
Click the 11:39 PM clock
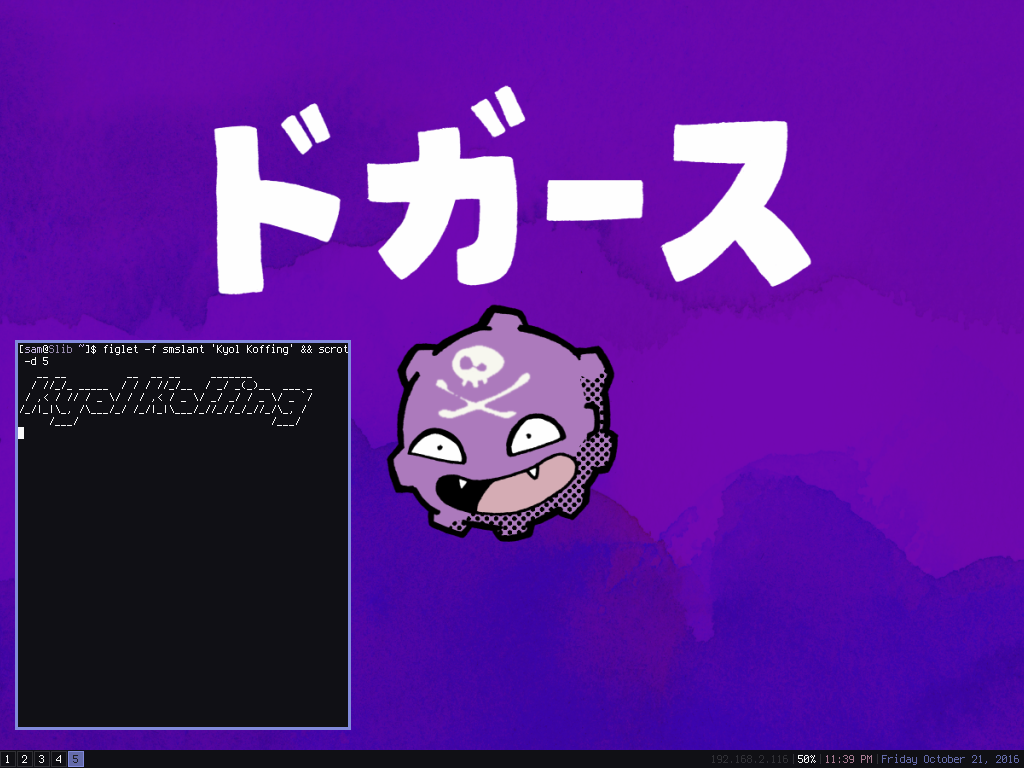click(x=848, y=759)
